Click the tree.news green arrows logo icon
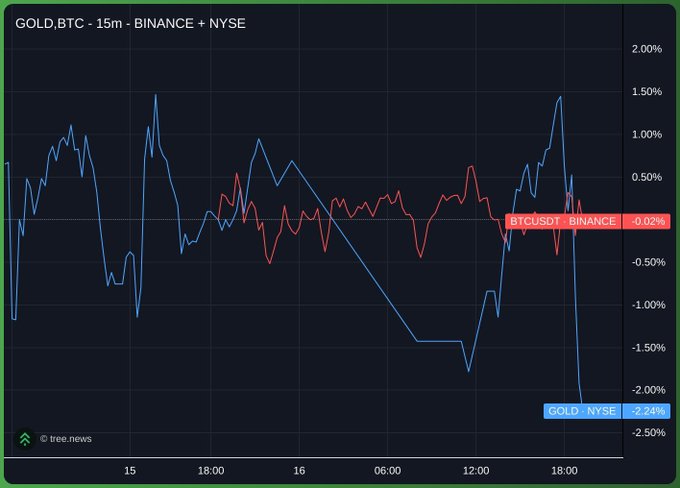This screenshot has width=680, height=488. click(x=25, y=439)
